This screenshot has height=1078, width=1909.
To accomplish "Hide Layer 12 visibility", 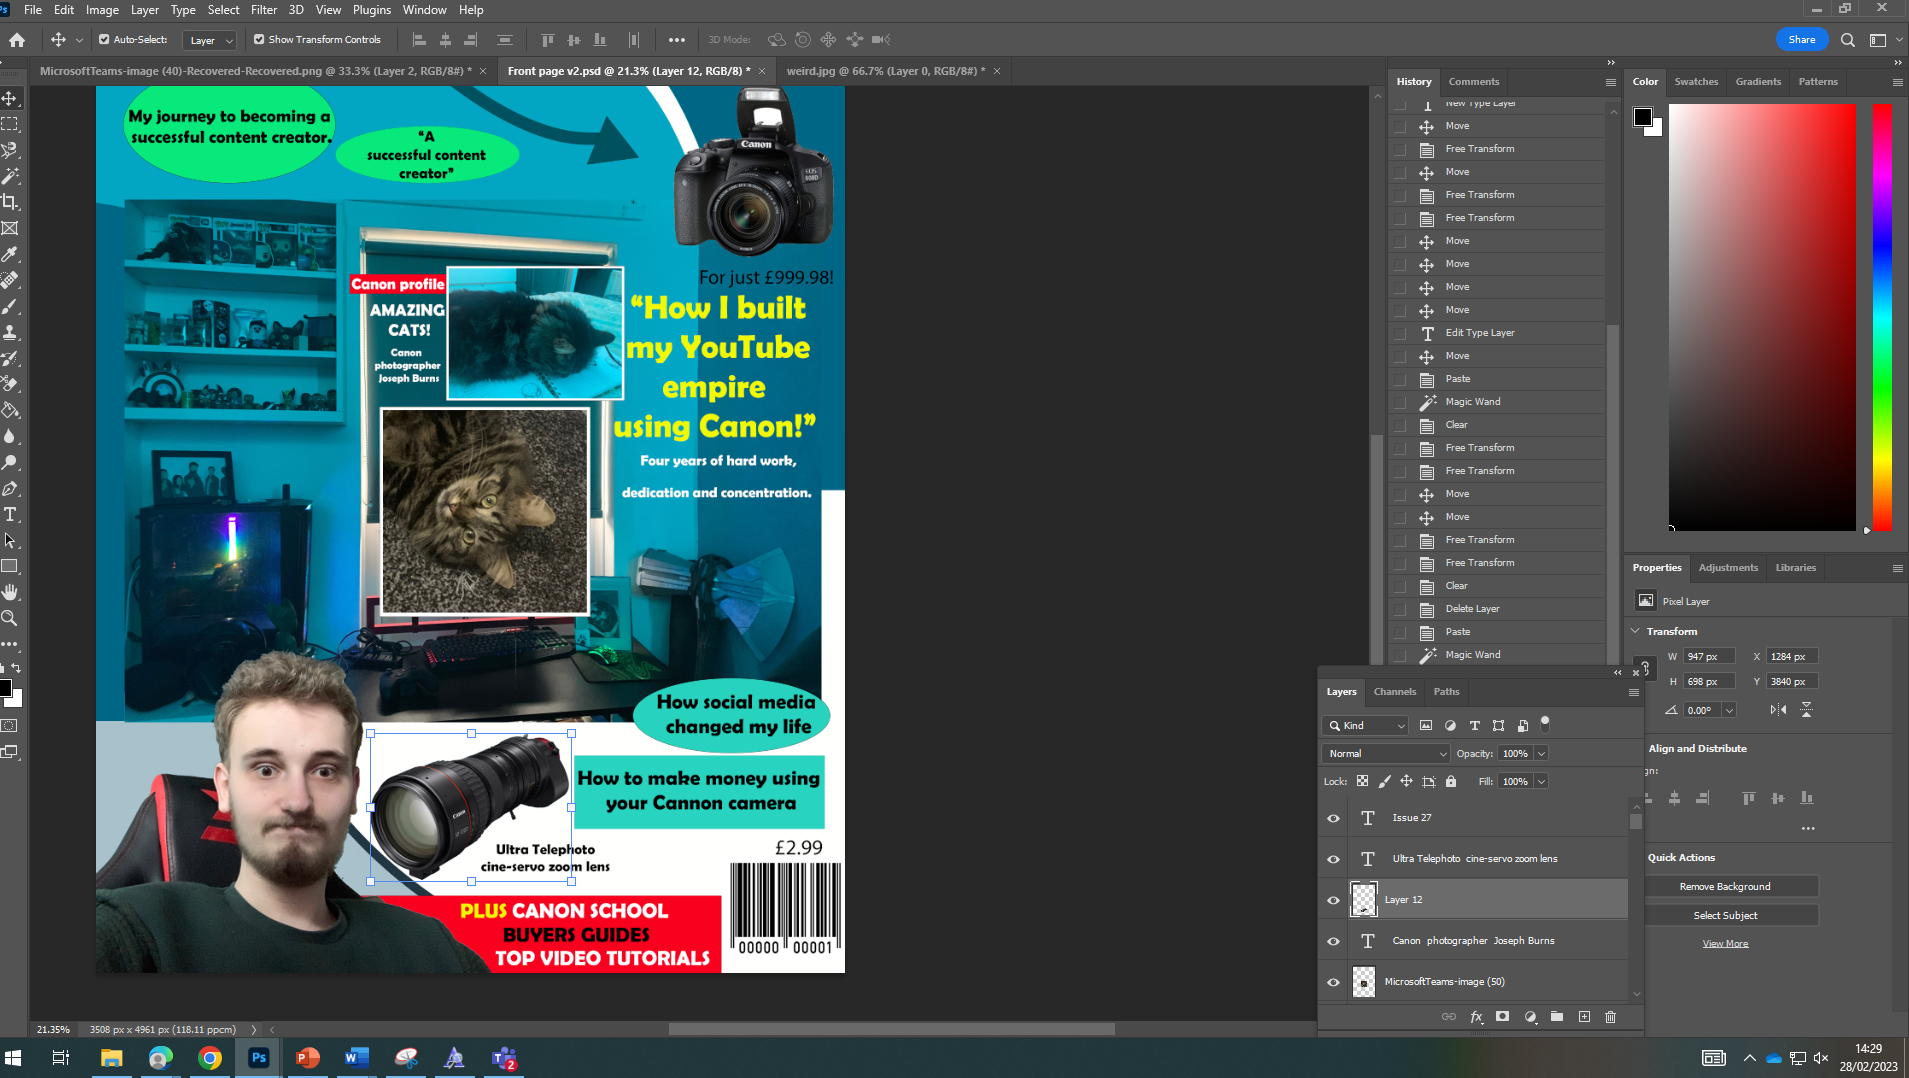I will coord(1333,900).
